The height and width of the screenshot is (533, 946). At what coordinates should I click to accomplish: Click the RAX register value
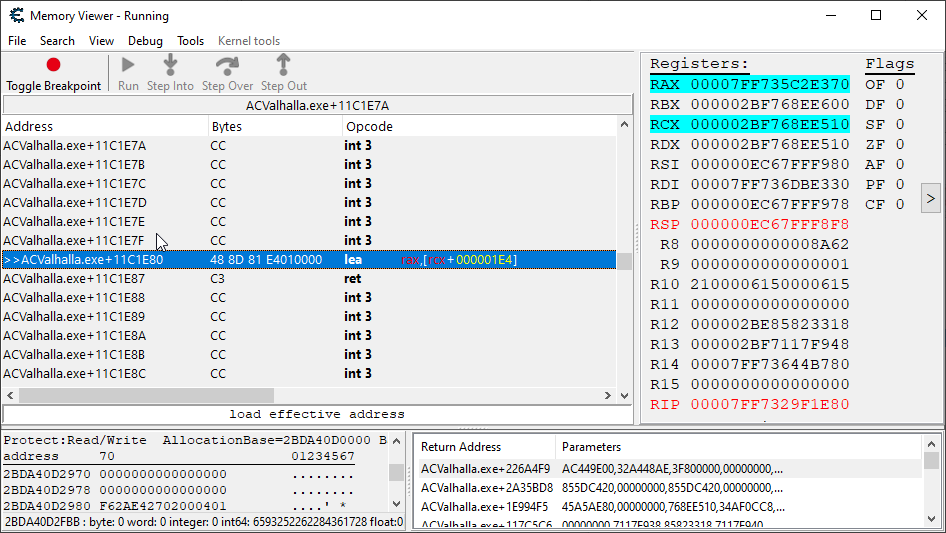769,85
